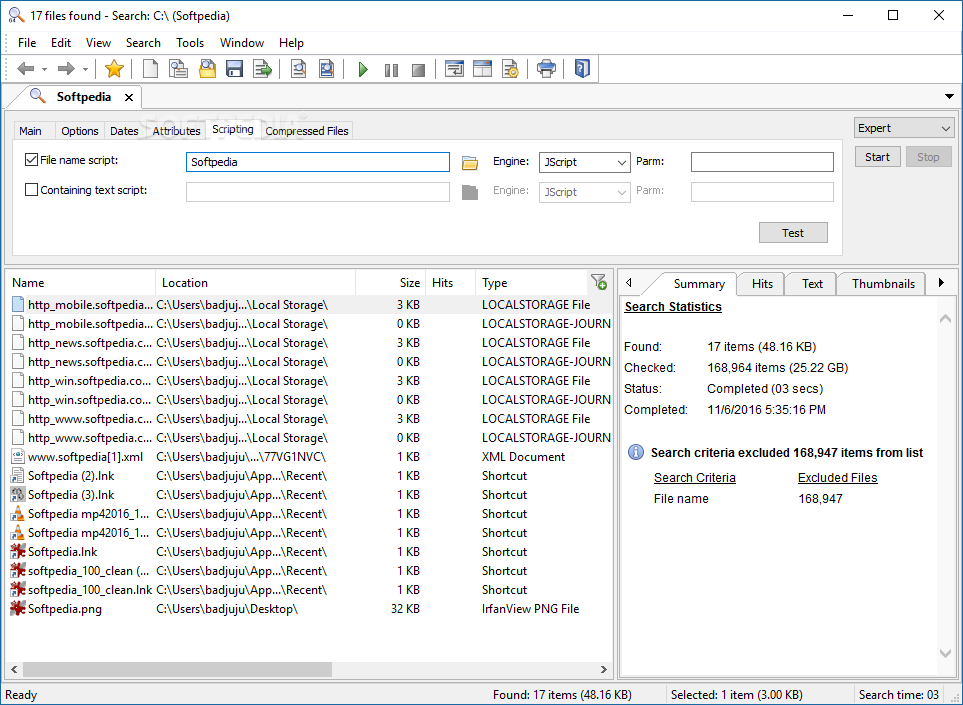Open the Search menu
Screen dimensions: 963x705
point(143,43)
